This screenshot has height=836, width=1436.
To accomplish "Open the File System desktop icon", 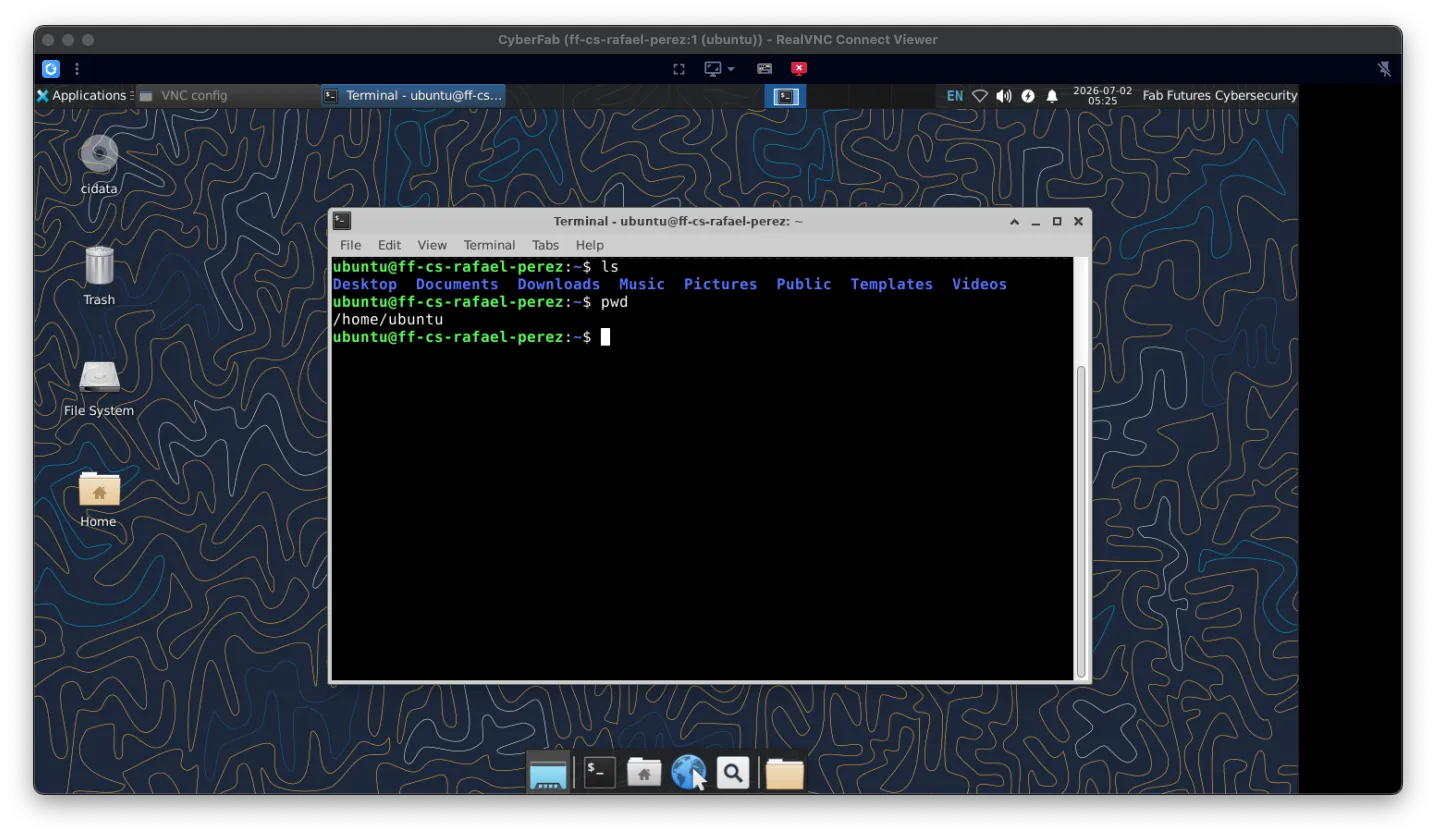I will click(99, 377).
